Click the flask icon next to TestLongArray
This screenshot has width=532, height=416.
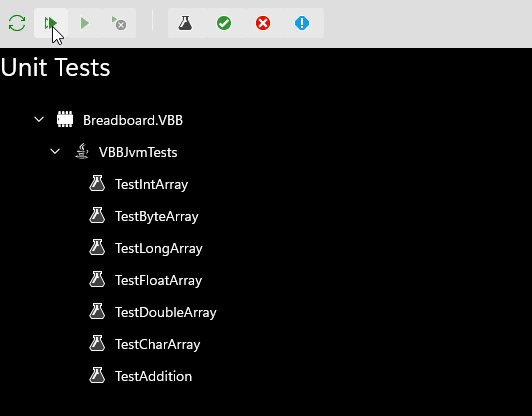[97, 247]
